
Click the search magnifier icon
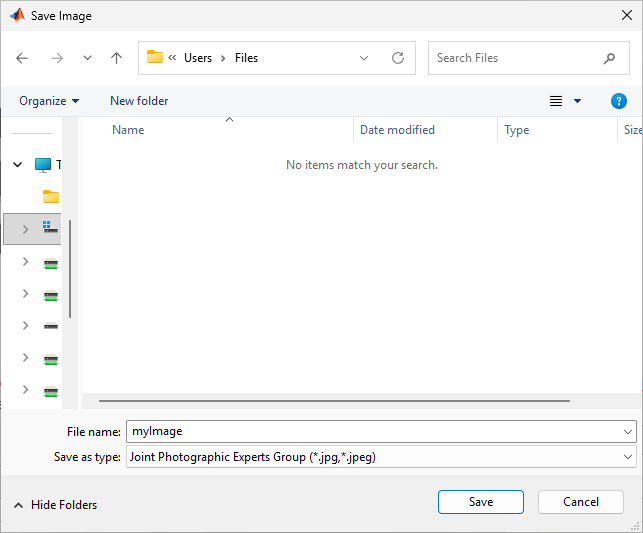pos(609,58)
